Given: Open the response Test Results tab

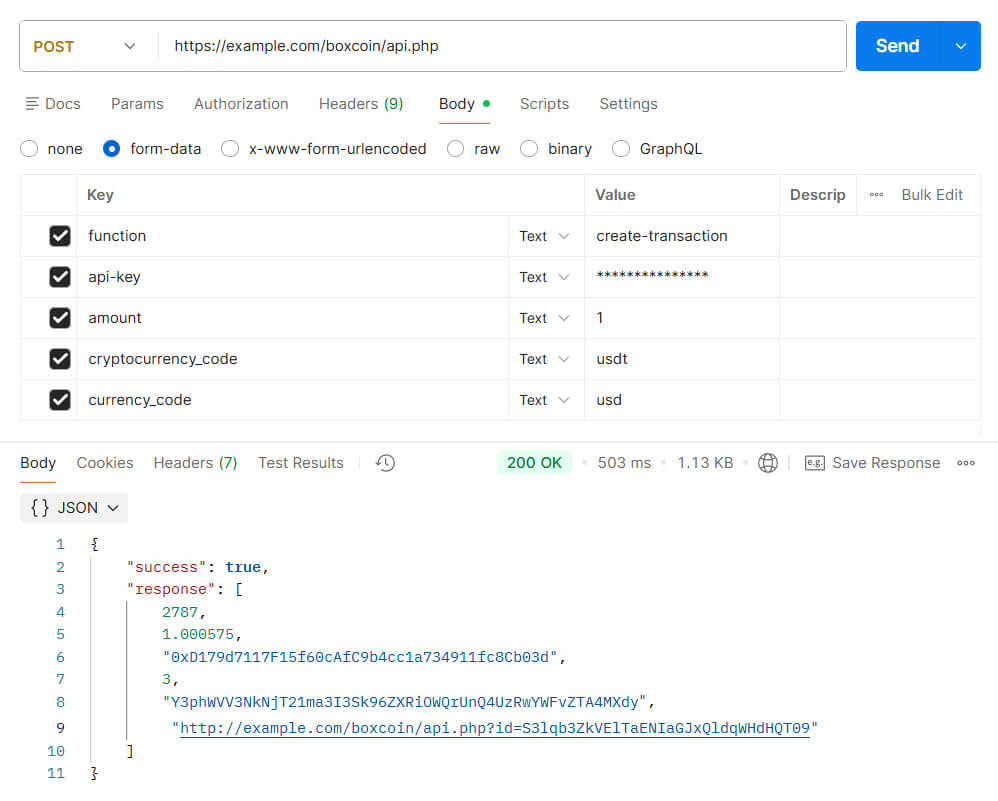Looking at the screenshot, I should click(300, 463).
